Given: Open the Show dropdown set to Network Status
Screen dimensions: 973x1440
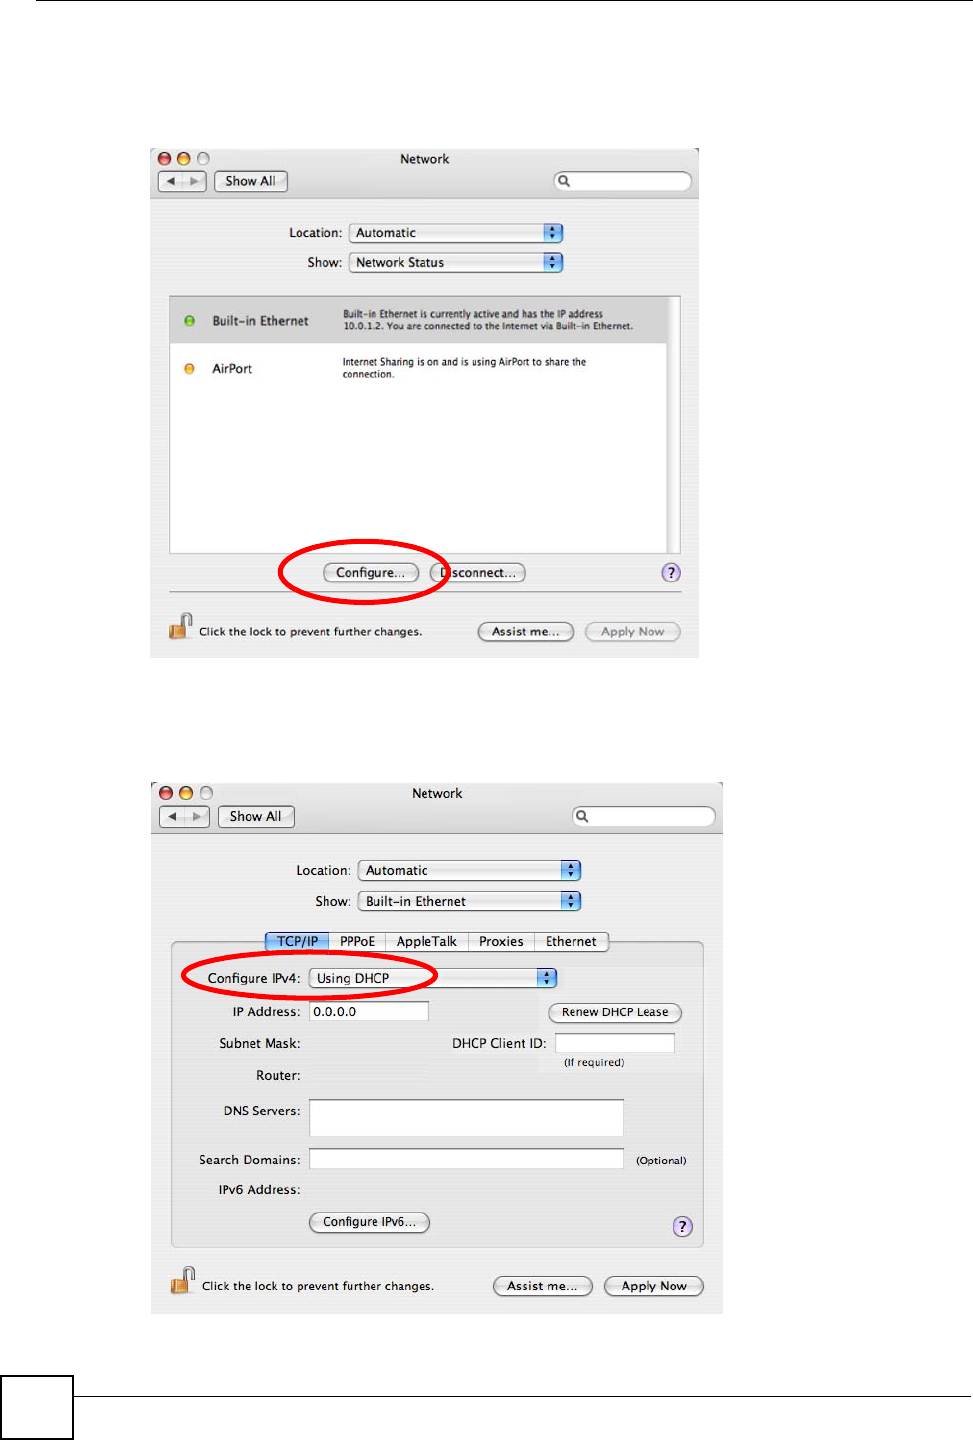Looking at the screenshot, I should pyautogui.click(x=456, y=262).
